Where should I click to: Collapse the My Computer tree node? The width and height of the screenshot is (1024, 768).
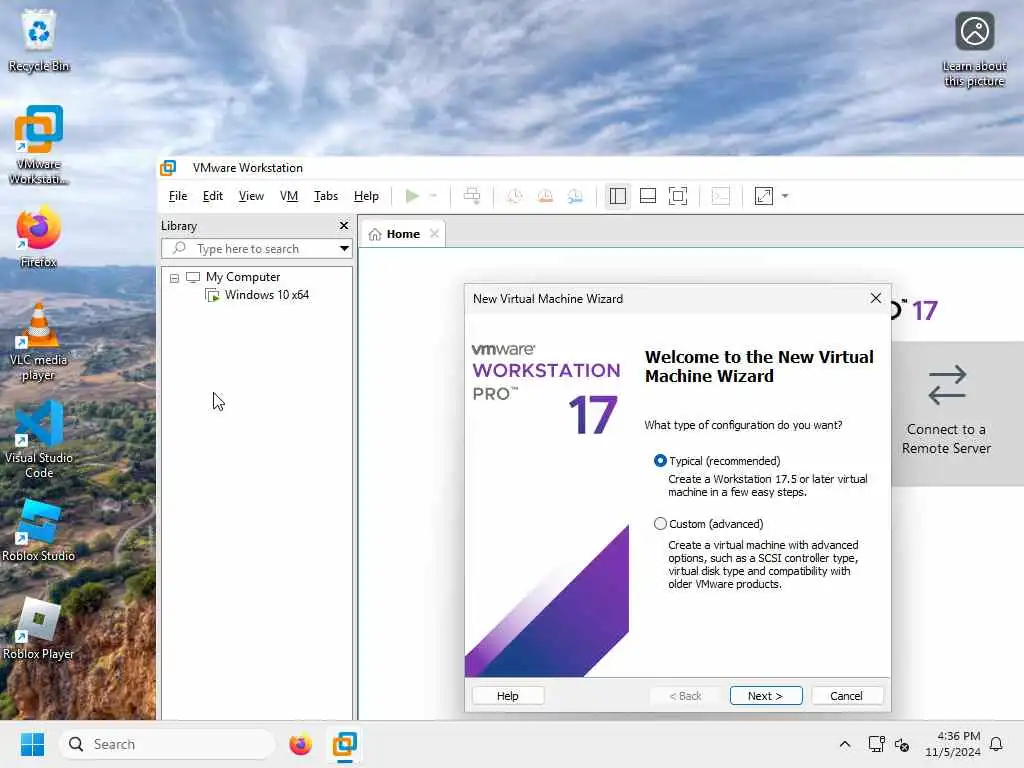pos(174,278)
